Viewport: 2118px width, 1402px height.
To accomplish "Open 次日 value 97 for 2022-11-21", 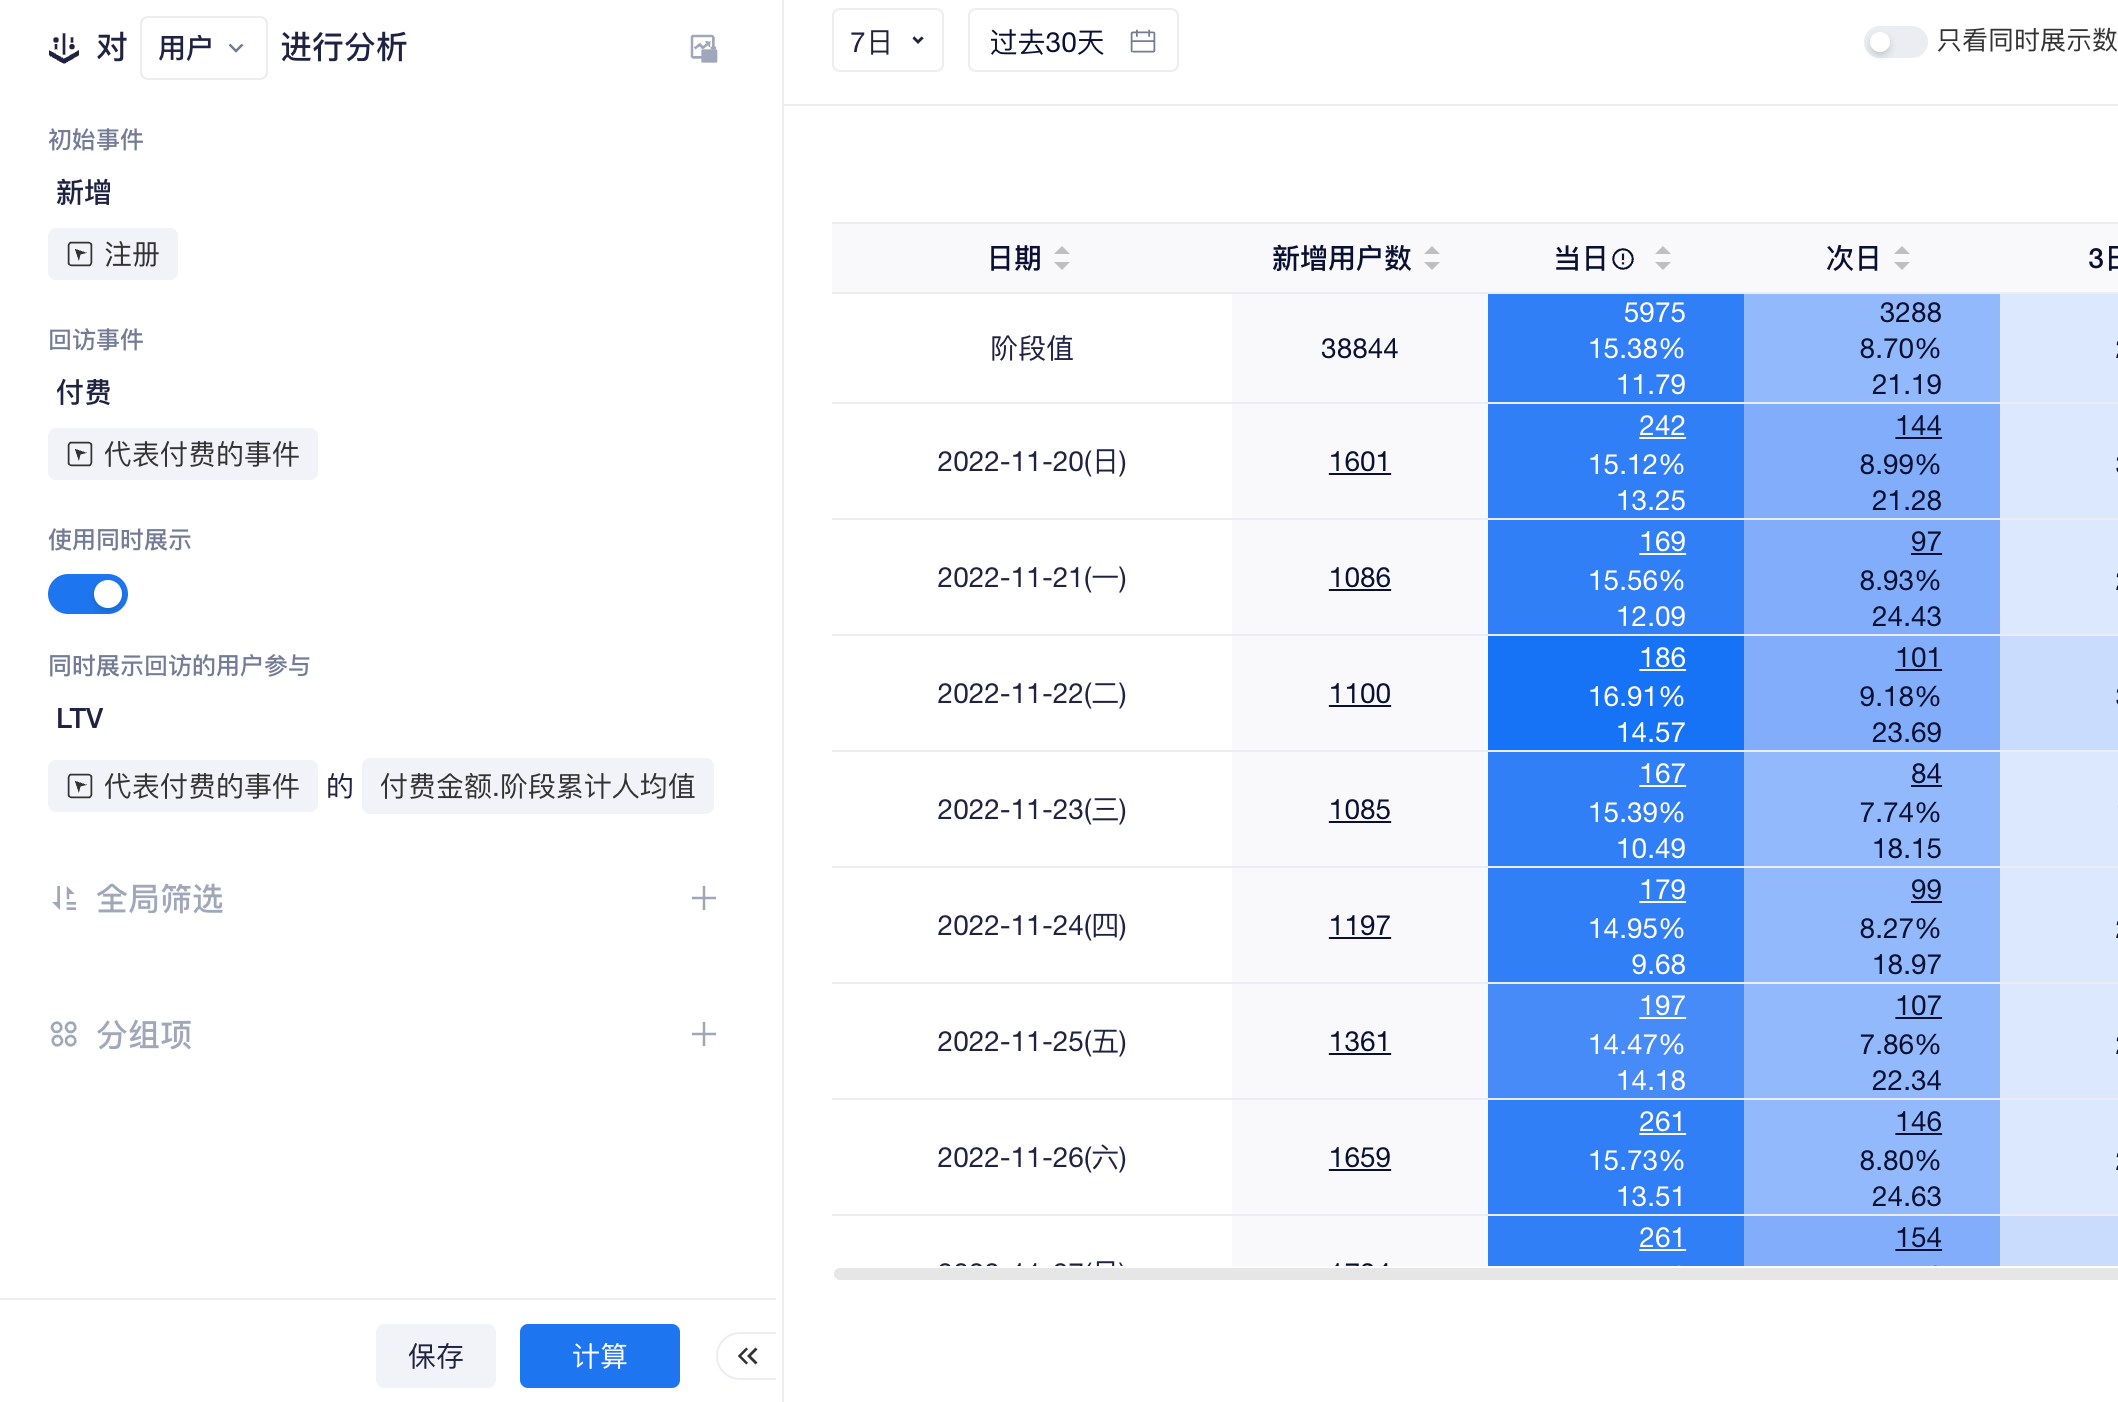I will click(x=1926, y=542).
